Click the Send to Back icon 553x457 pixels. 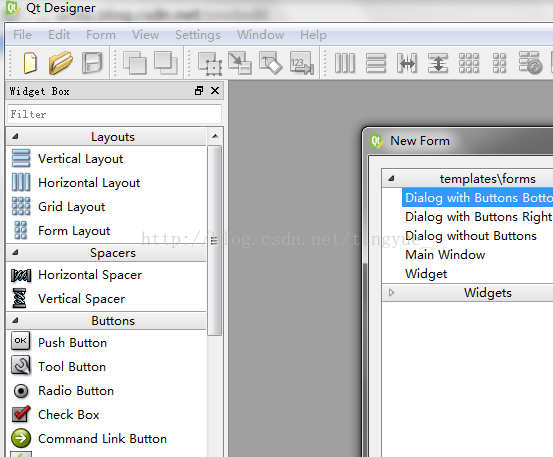pos(134,63)
